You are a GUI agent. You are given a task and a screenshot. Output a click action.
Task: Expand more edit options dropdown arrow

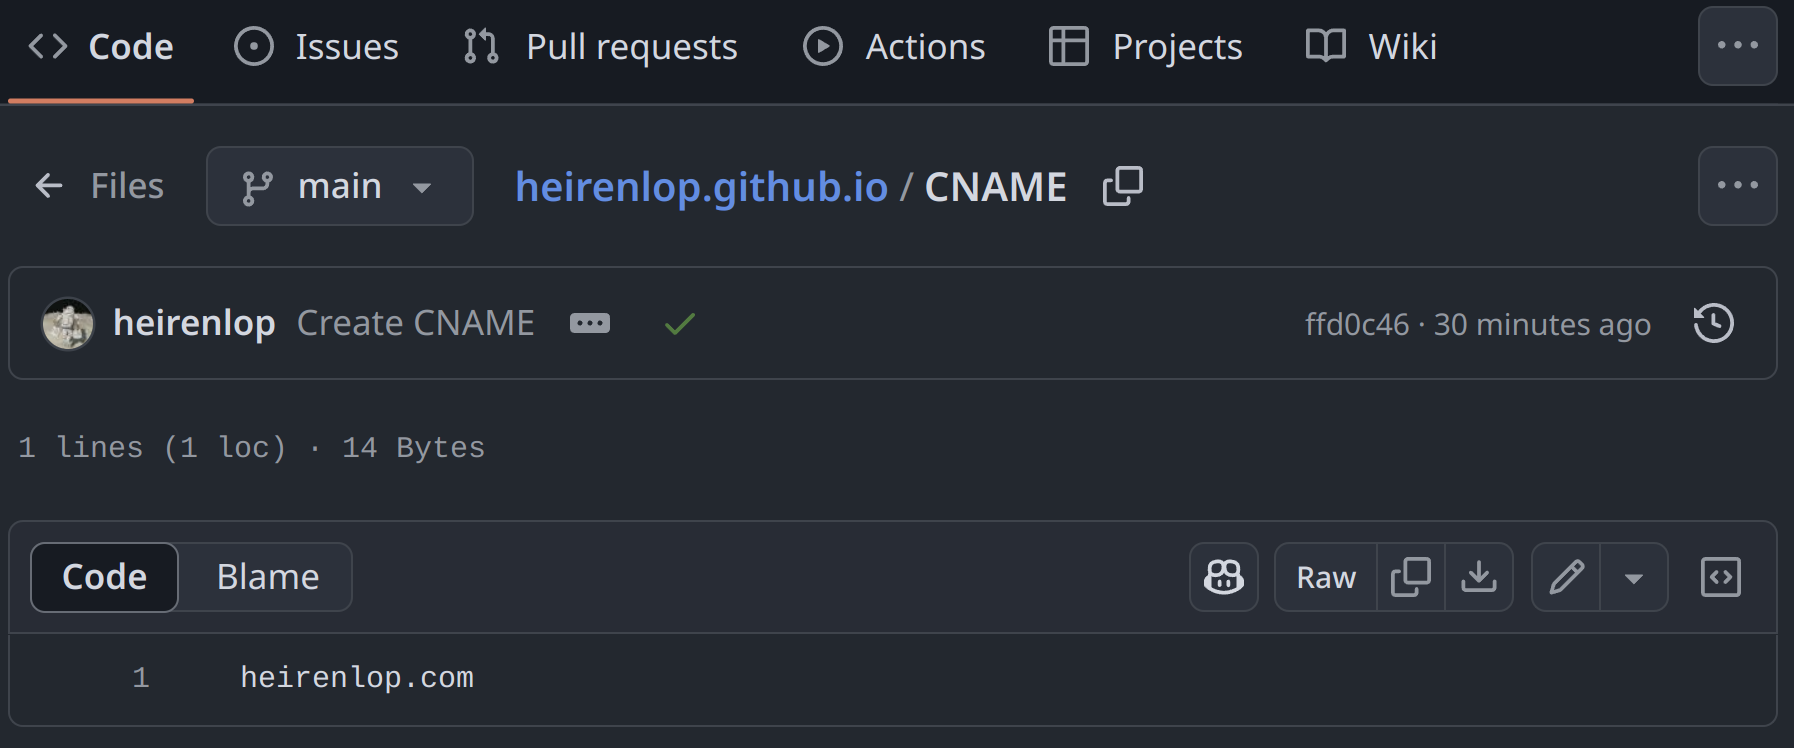1634,577
